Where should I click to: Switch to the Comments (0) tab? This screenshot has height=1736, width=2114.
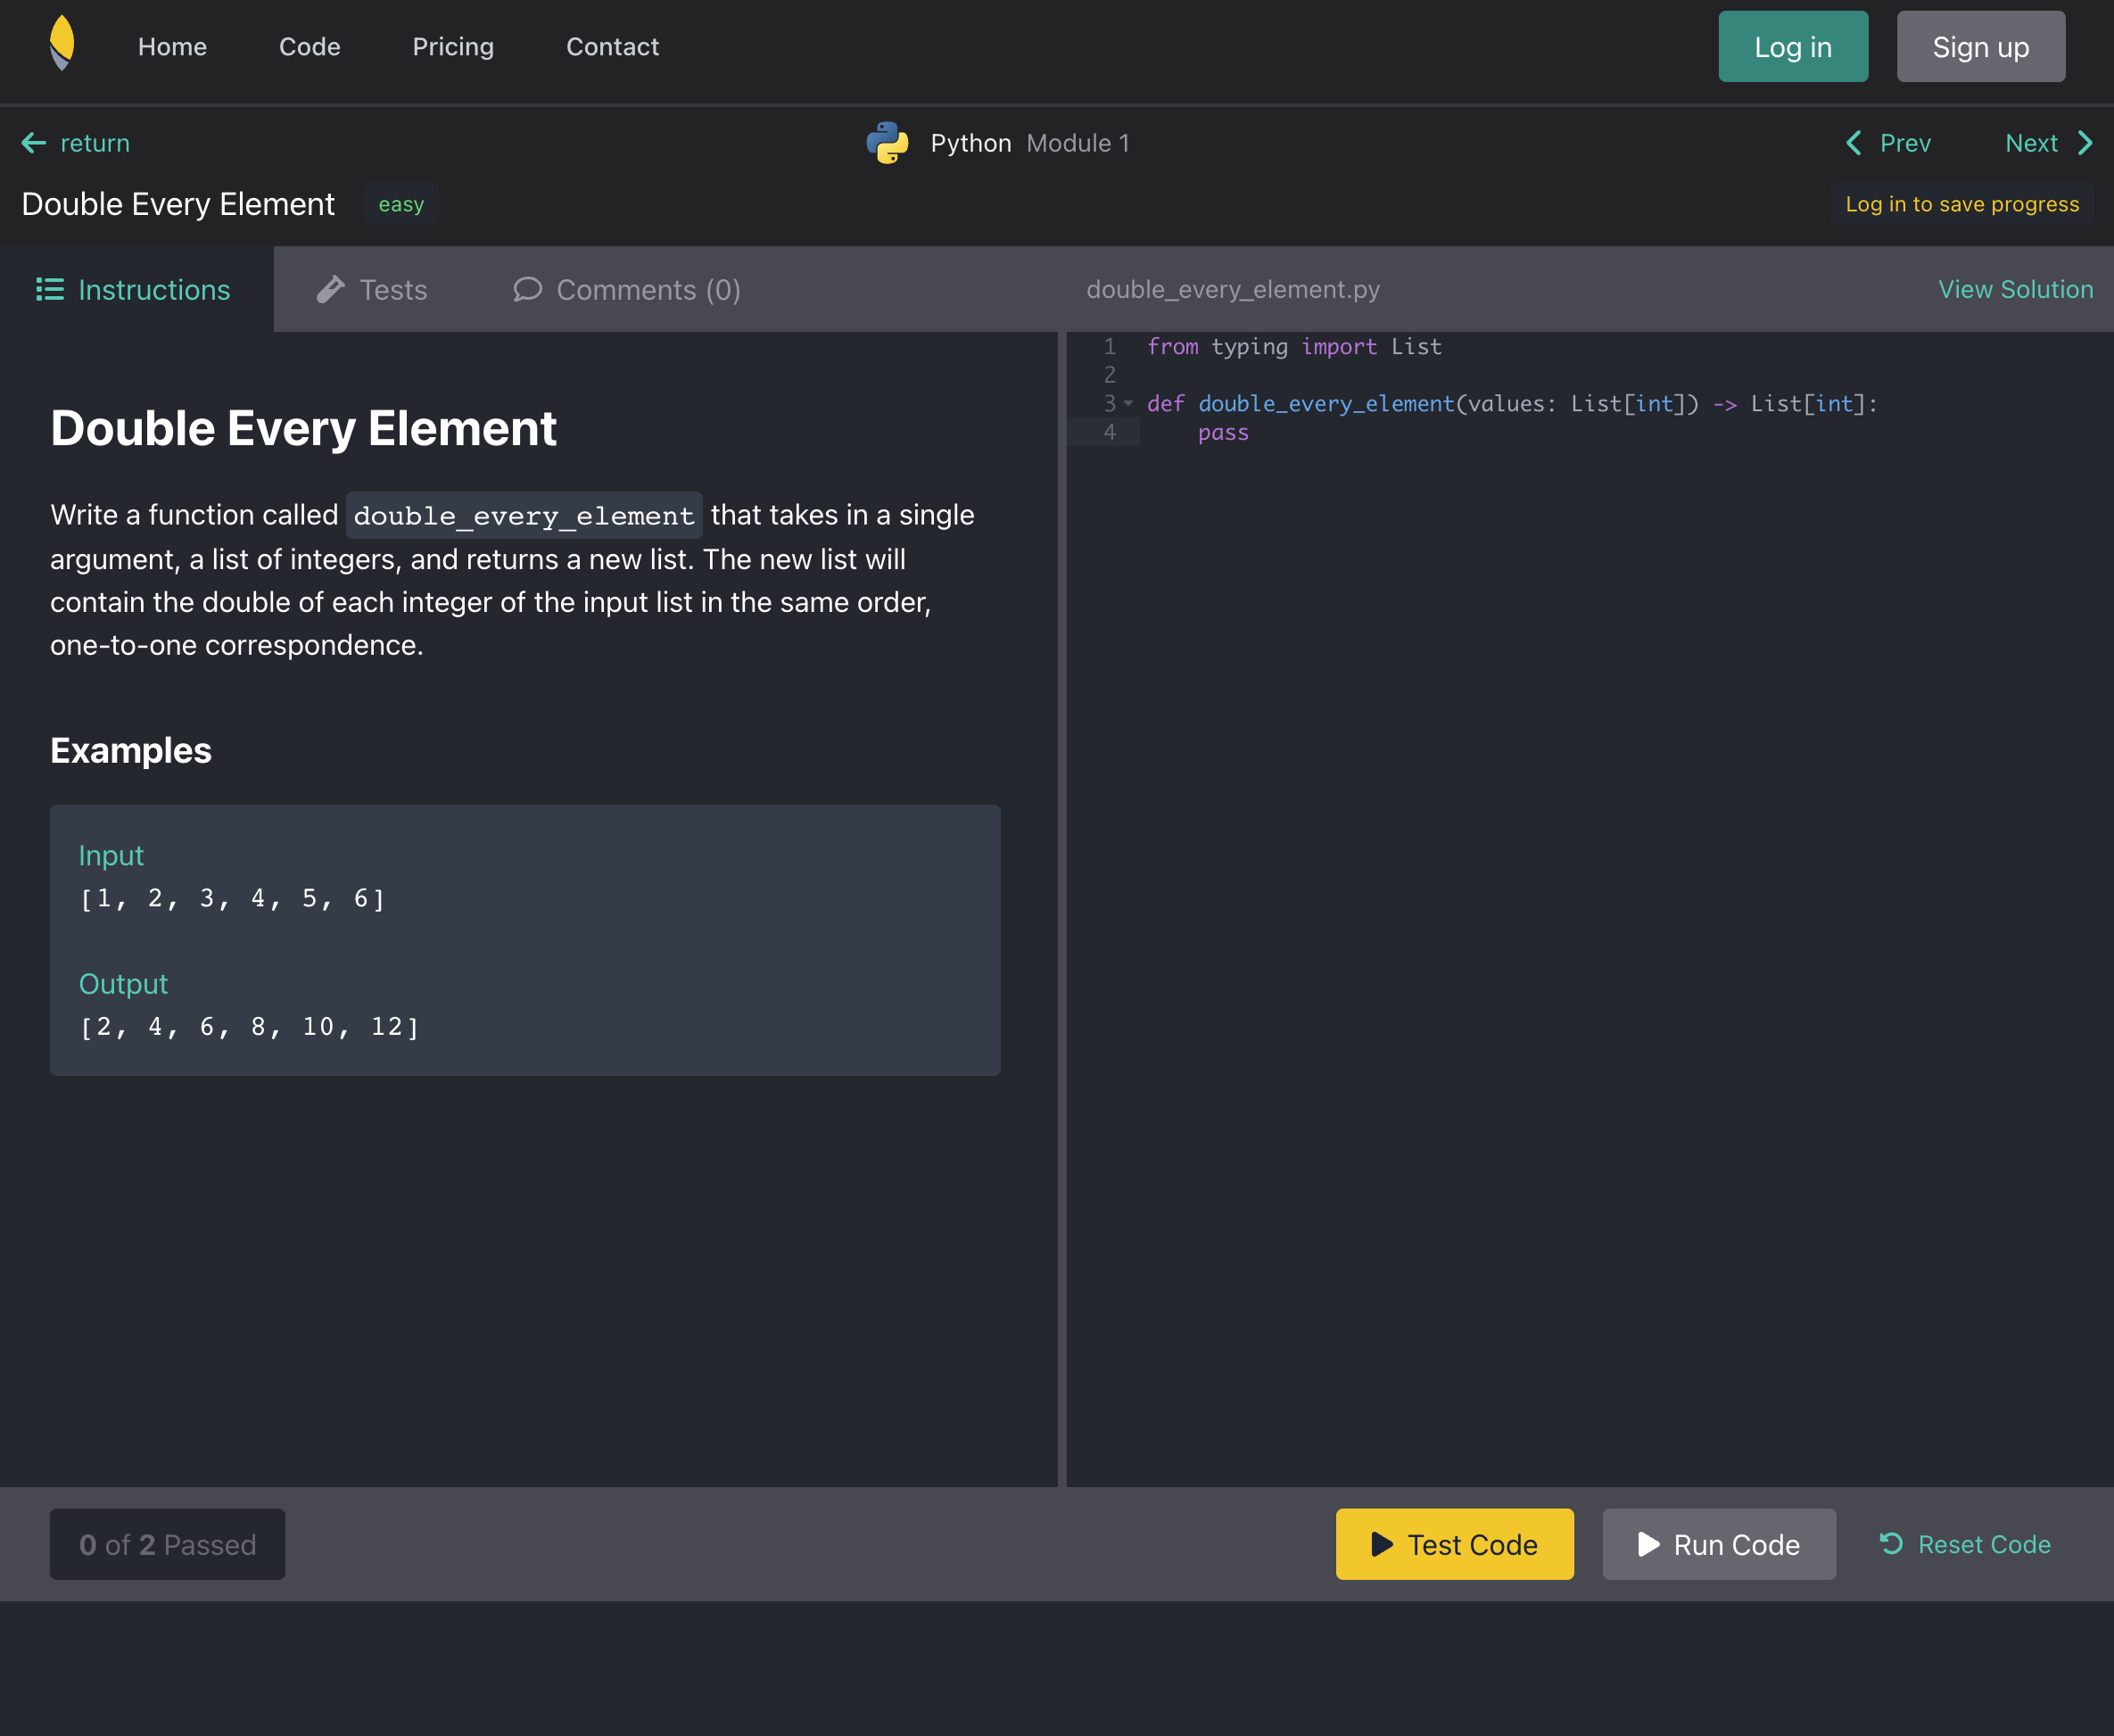(627, 289)
